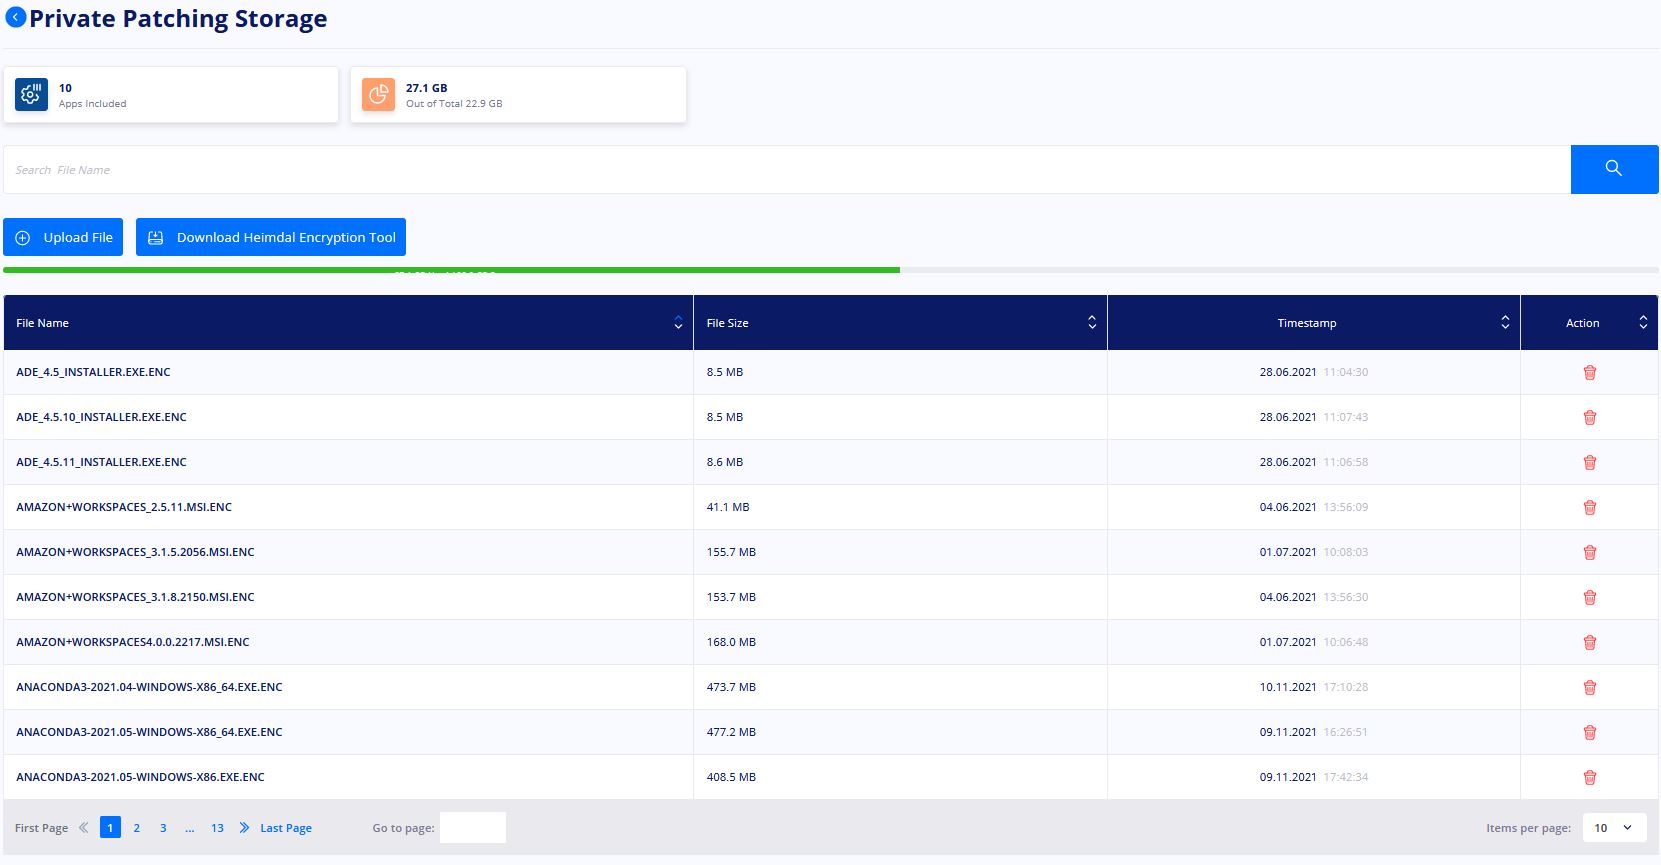
Task: Click the orange storage pie chart icon
Action: [378, 94]
